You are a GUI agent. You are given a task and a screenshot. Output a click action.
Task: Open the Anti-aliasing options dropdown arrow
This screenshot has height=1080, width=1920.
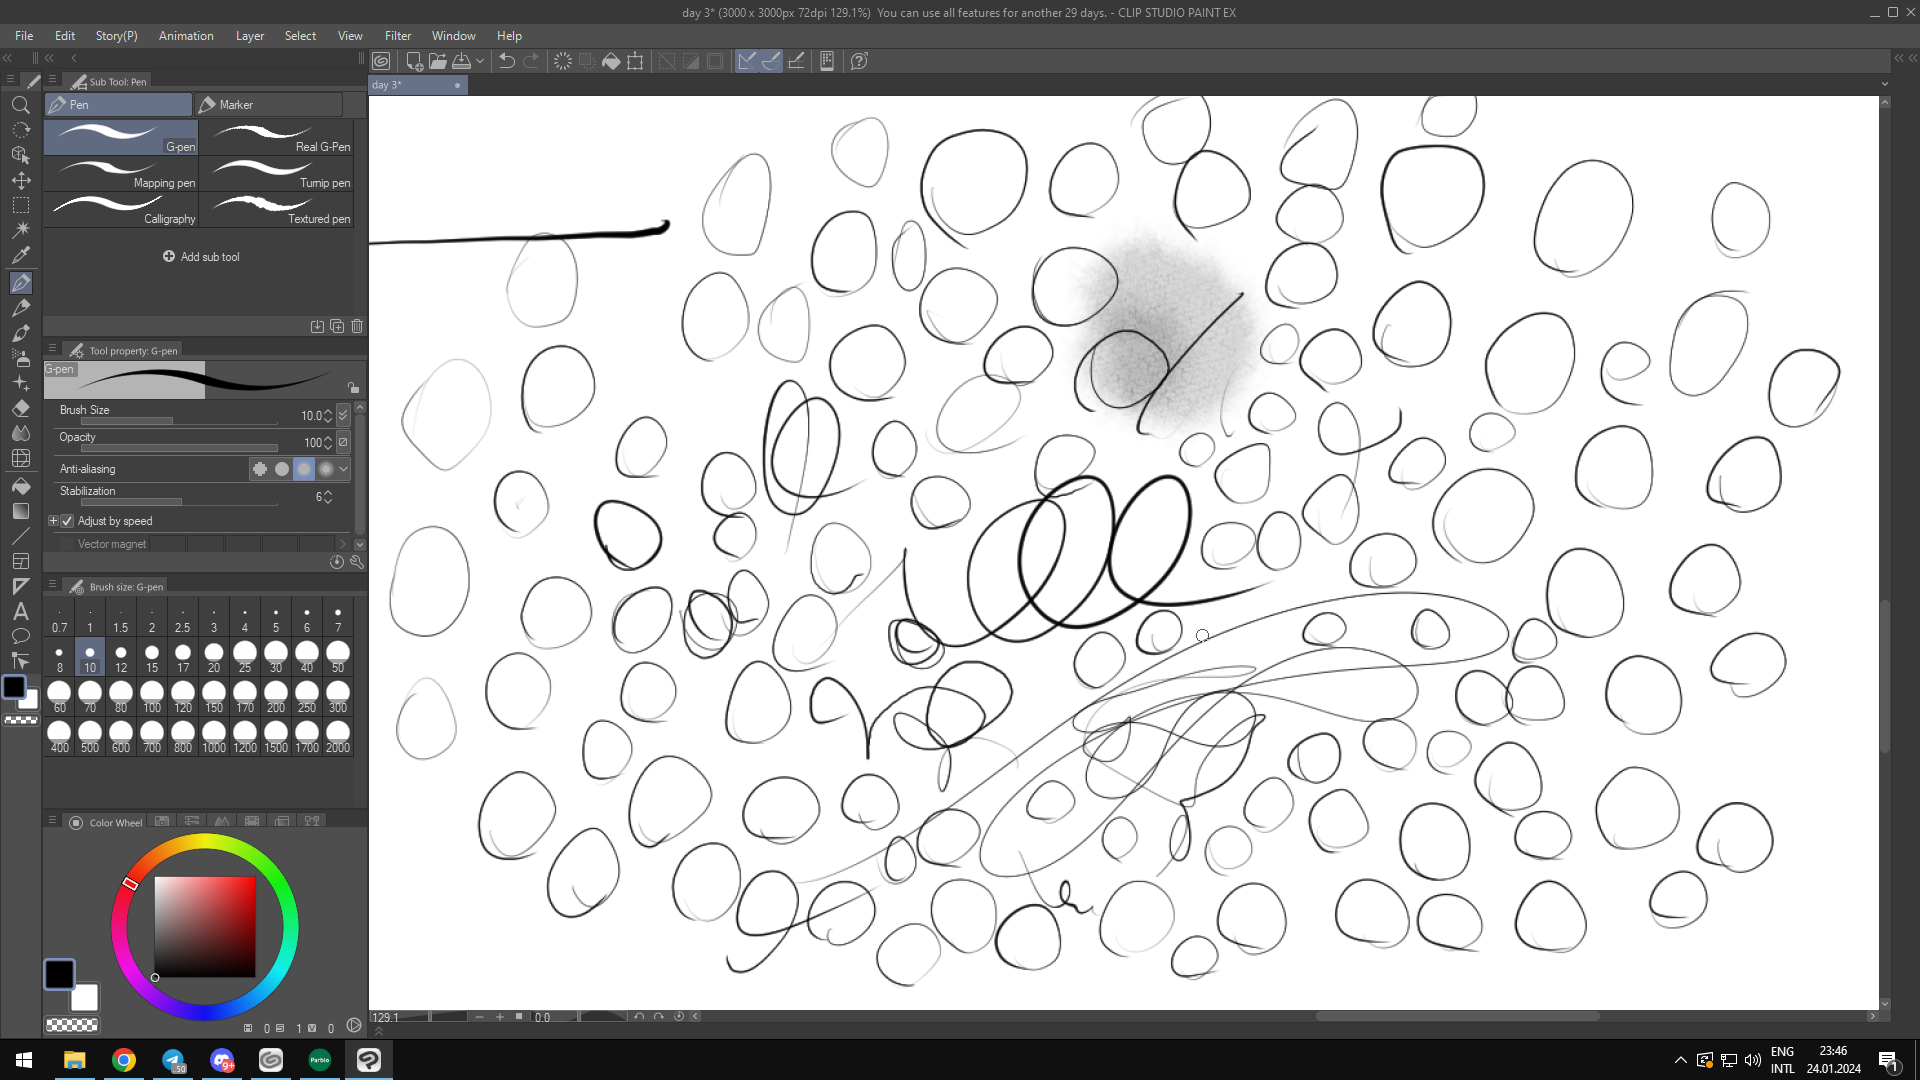coord(344,469)
